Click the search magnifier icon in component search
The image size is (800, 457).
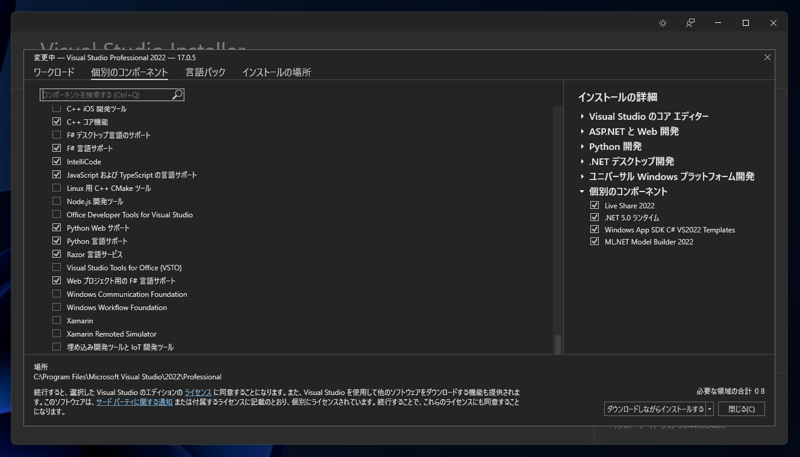(178, 94)
